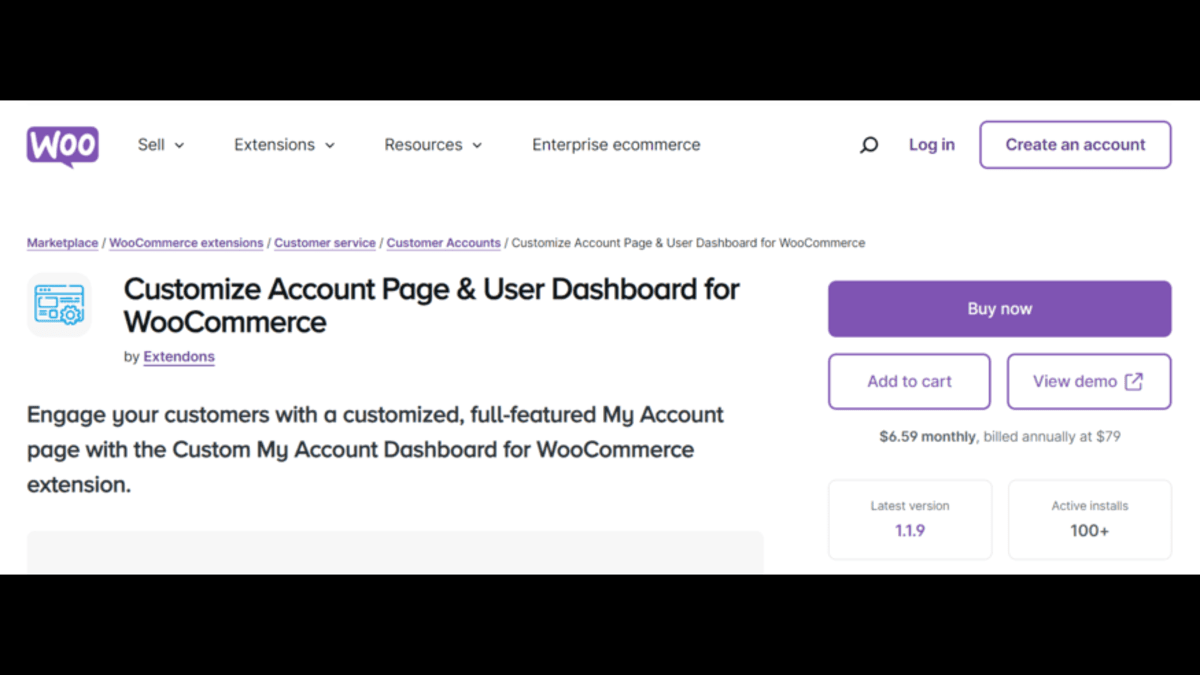Screen dimensions: 1200x675
Task: Click the external link icon on View demo
Action: click(x=1134, y=381)
